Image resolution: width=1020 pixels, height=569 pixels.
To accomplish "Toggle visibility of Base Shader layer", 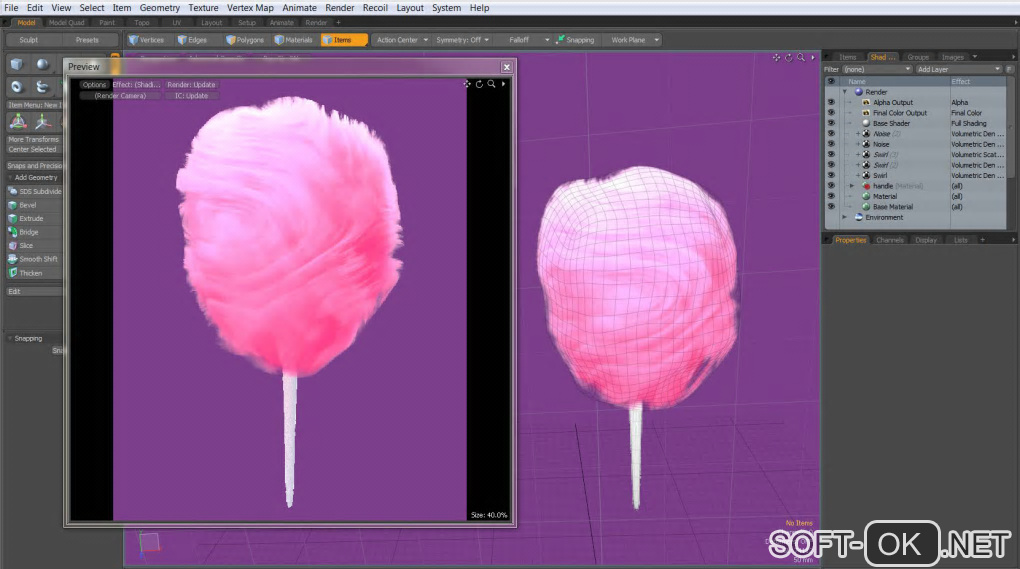I will [830, 124].
